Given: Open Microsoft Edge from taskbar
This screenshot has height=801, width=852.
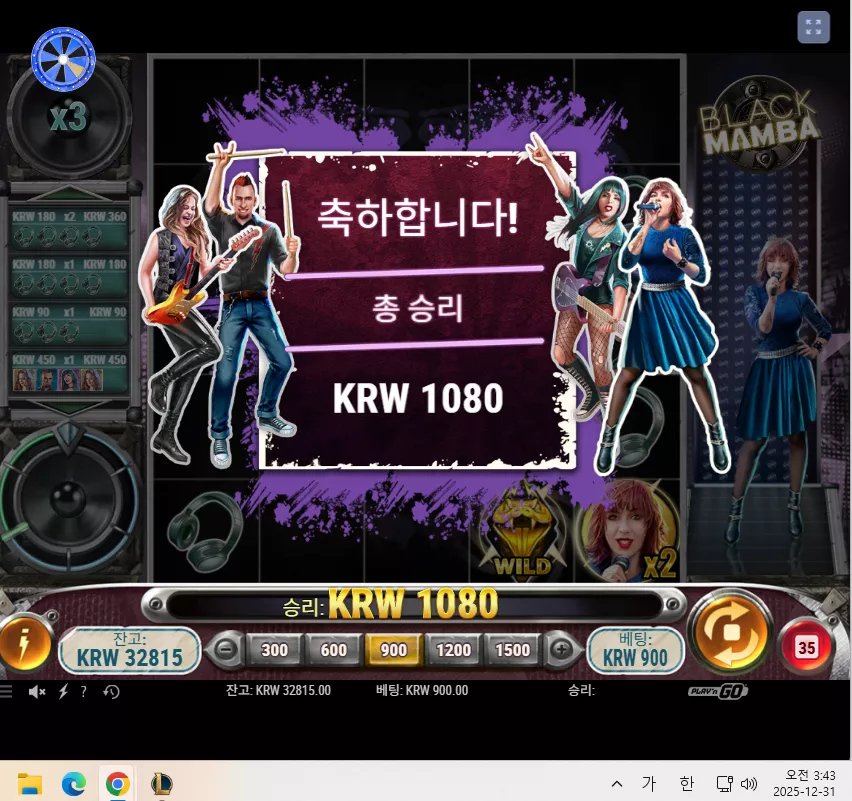Looking at the screenshot, I should click(x=73, y=784).
